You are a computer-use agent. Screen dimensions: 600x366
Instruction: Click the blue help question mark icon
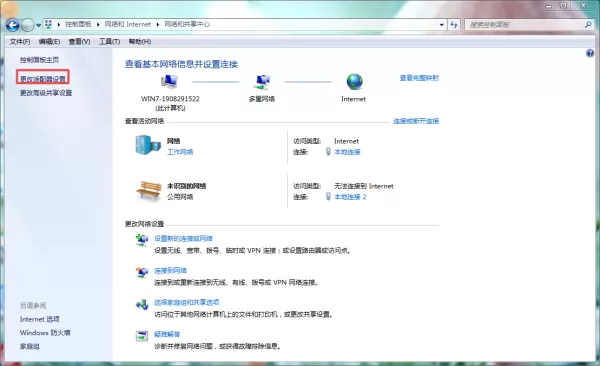(x=590, y=53)
